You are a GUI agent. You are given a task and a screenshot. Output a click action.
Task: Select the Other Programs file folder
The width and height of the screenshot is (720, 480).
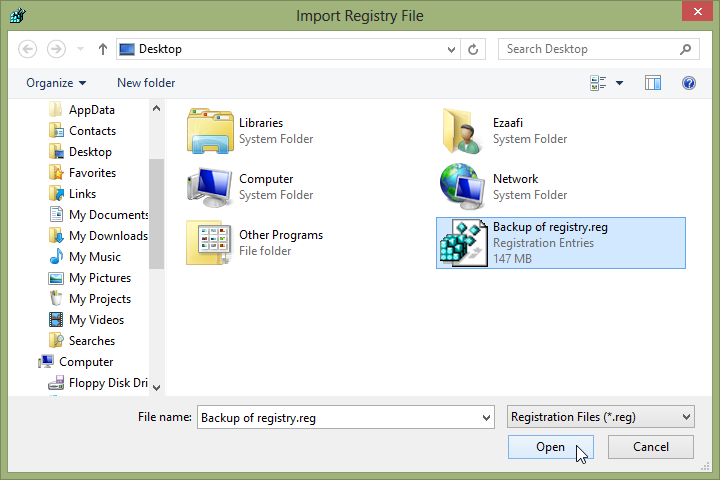tap(208, 243)
